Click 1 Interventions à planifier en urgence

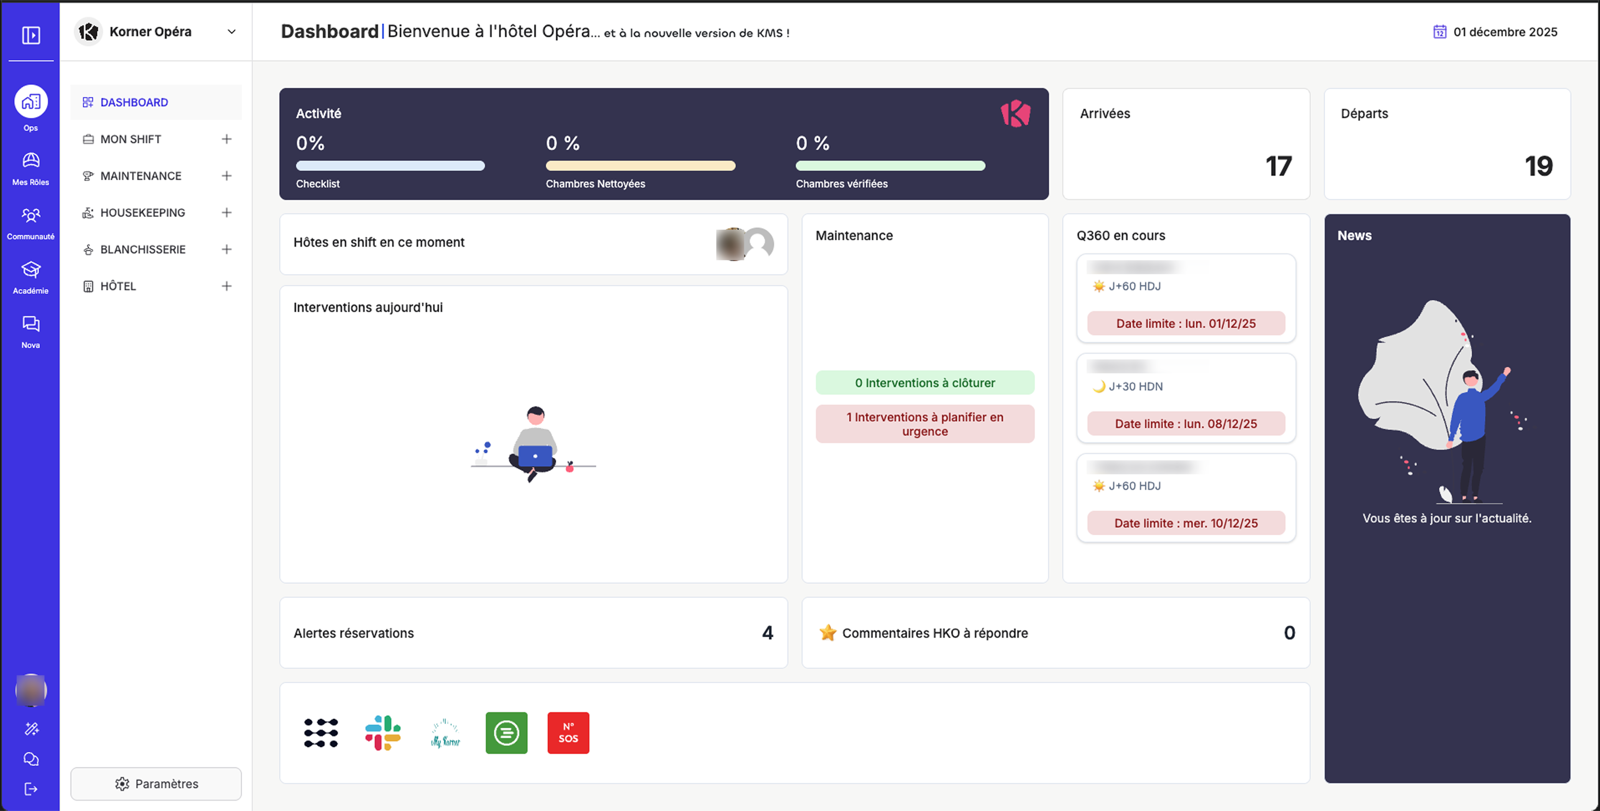[925, 424]
